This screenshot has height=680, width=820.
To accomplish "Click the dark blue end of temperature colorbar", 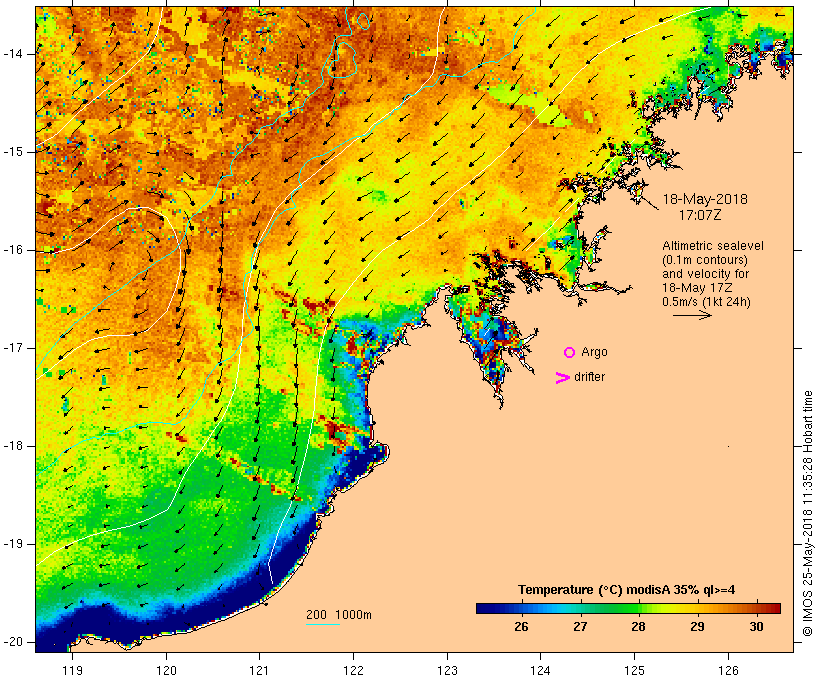I will coord(484,608).
